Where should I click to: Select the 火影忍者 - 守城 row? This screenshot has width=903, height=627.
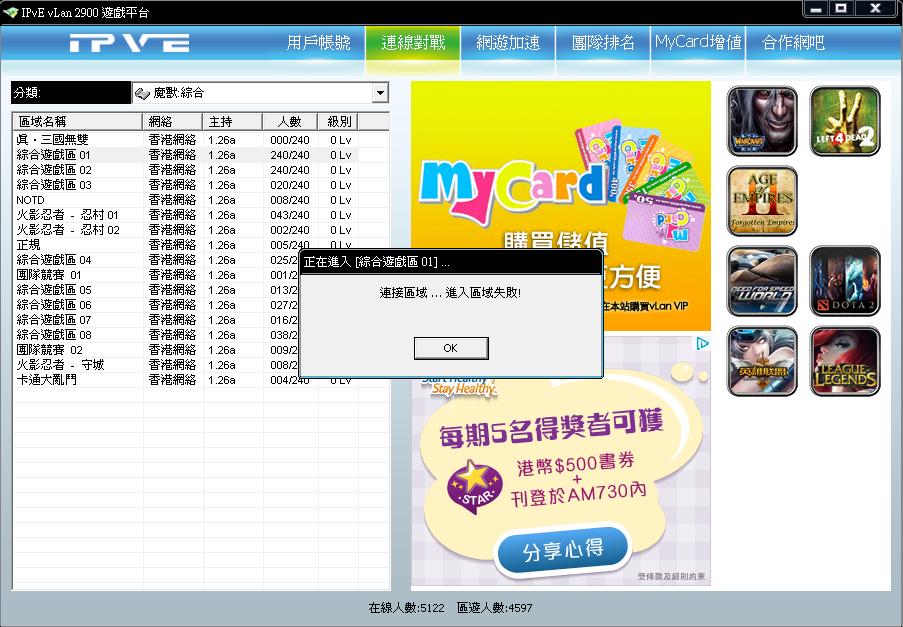(157, 364)
